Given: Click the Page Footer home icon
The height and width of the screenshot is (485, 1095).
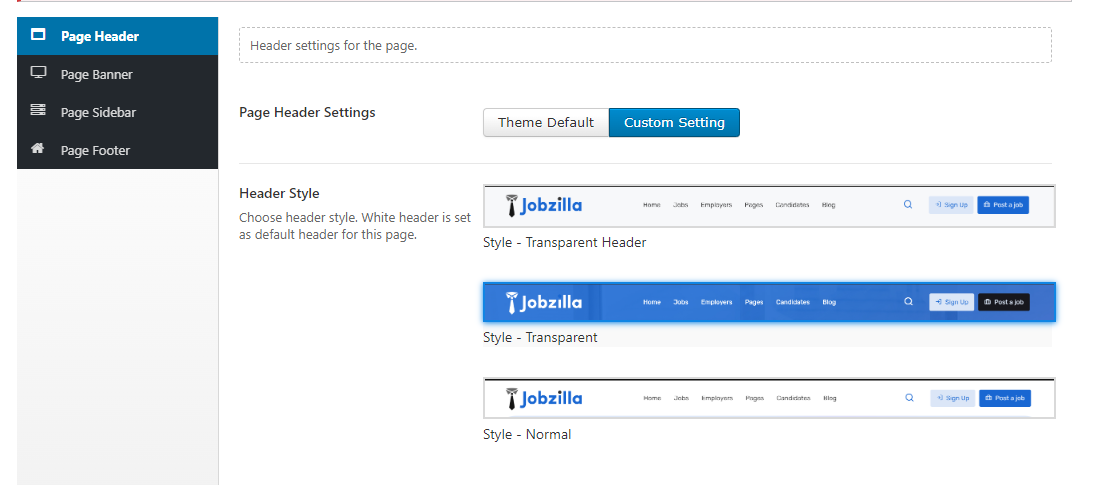Looking at the screenshot, I should pyautogui.click(x=38, y=149).
